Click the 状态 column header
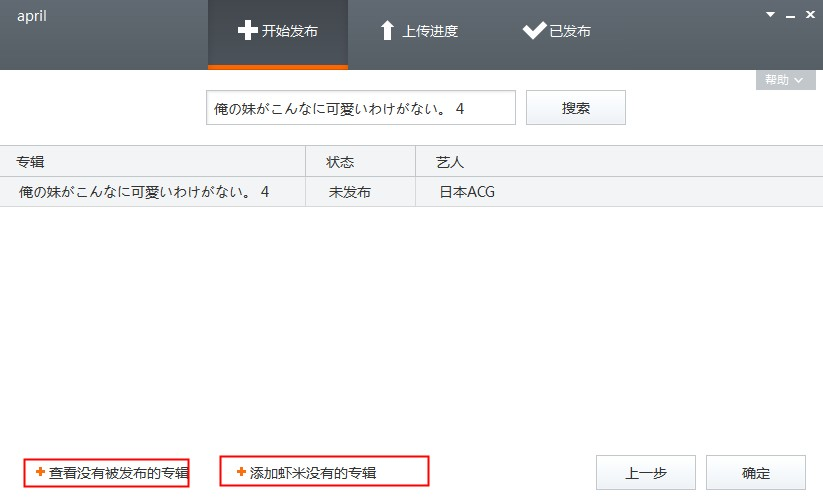The width and height of the screenshot is (823, 500). [x=360, y=162]
